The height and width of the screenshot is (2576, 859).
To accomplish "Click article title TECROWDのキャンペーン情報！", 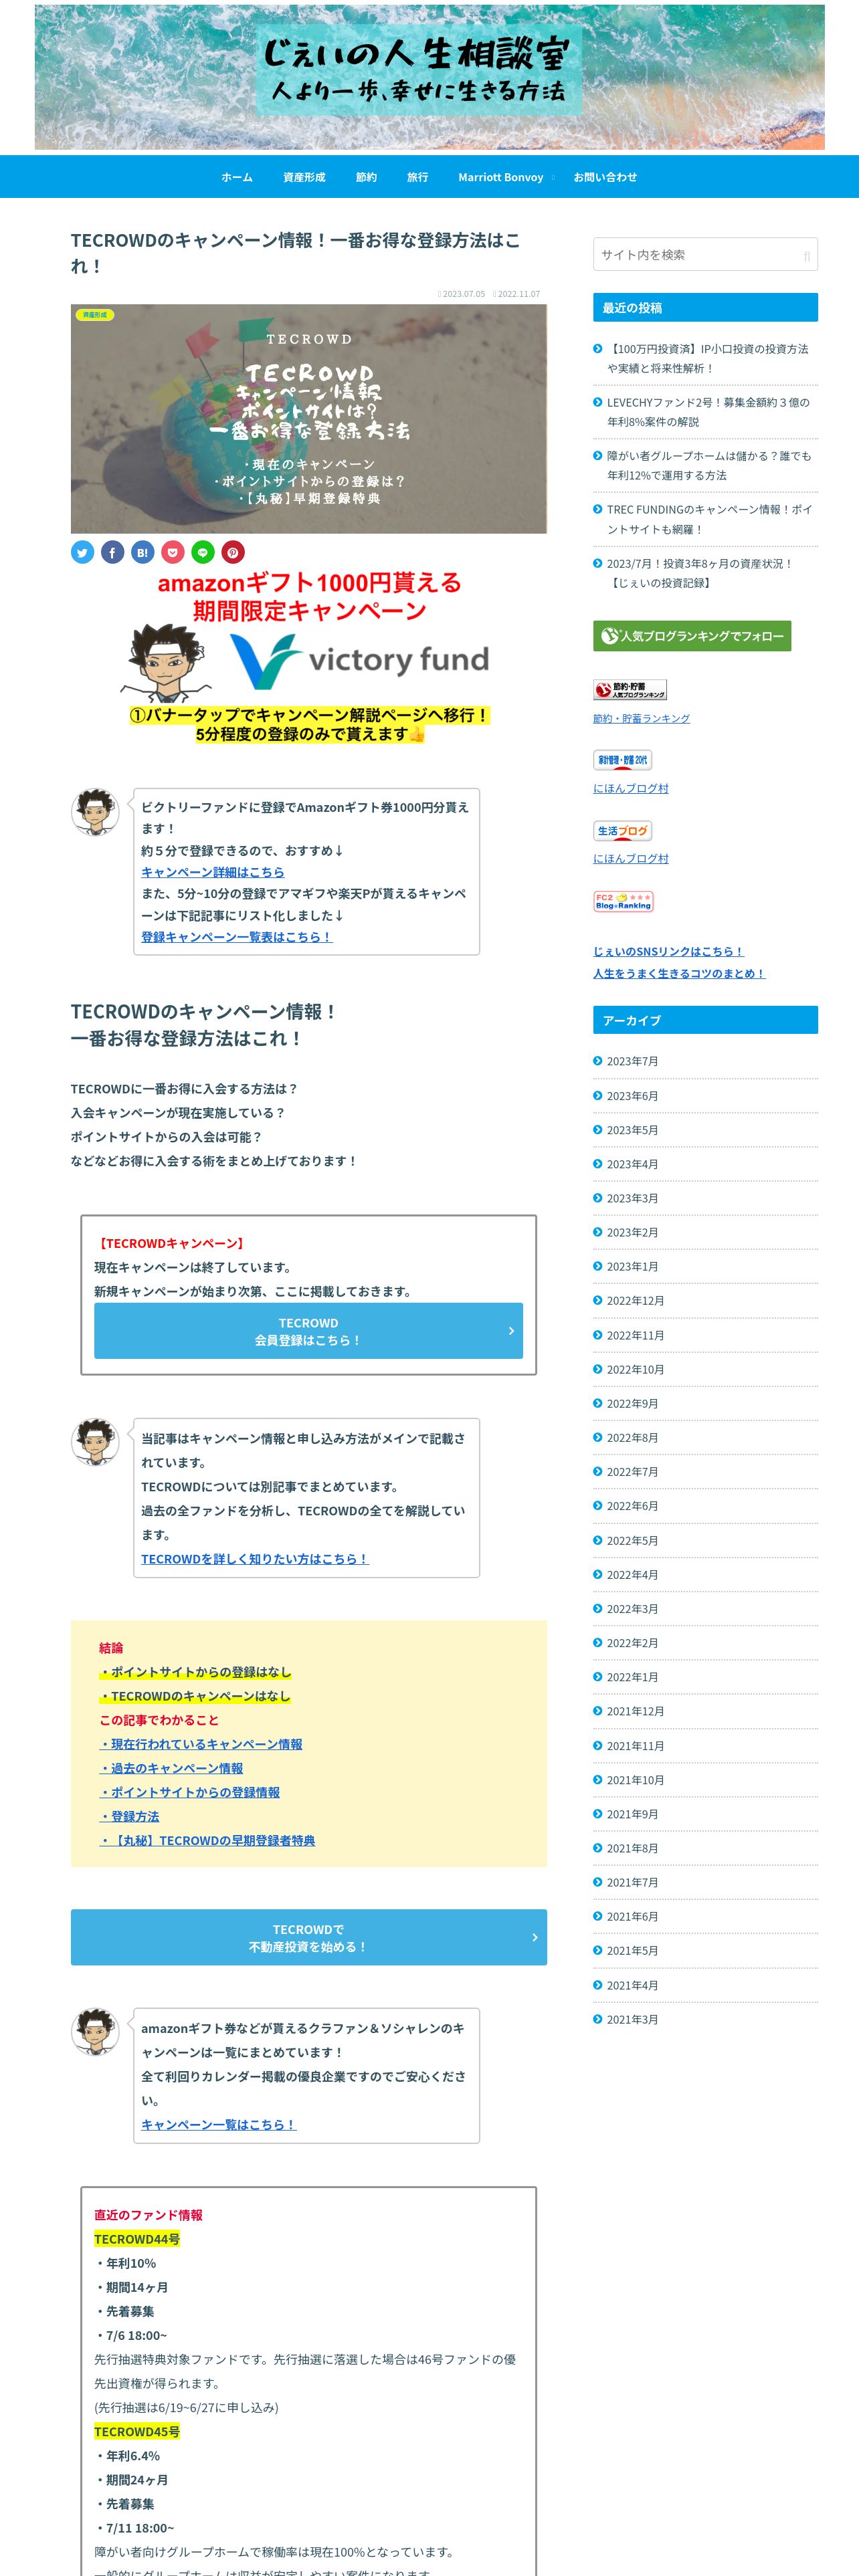I will click(x=295, y=253).
